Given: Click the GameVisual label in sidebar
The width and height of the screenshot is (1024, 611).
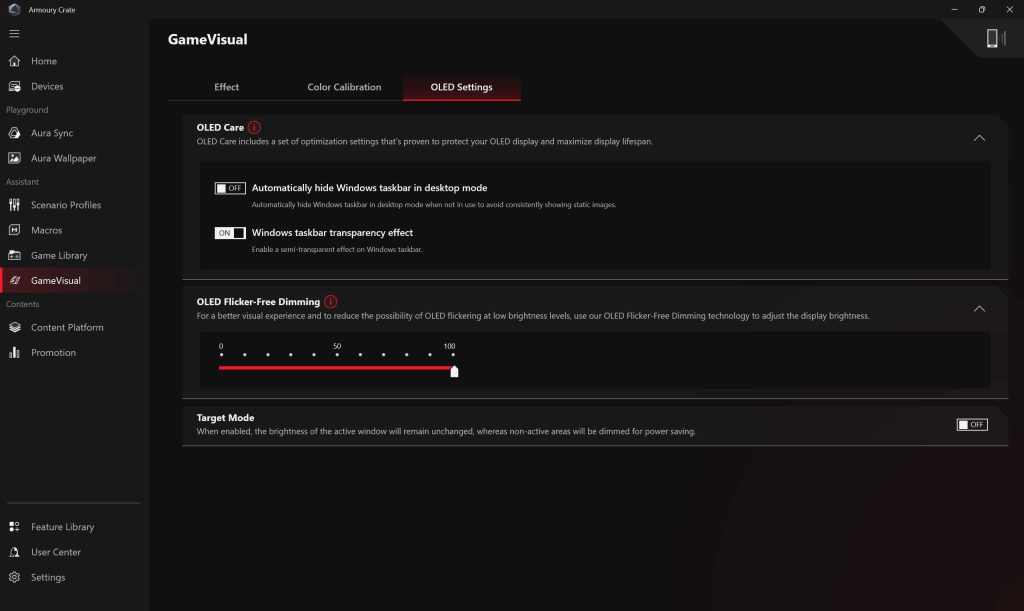Looking at the screenshot, I should click(x=56, y=280).
